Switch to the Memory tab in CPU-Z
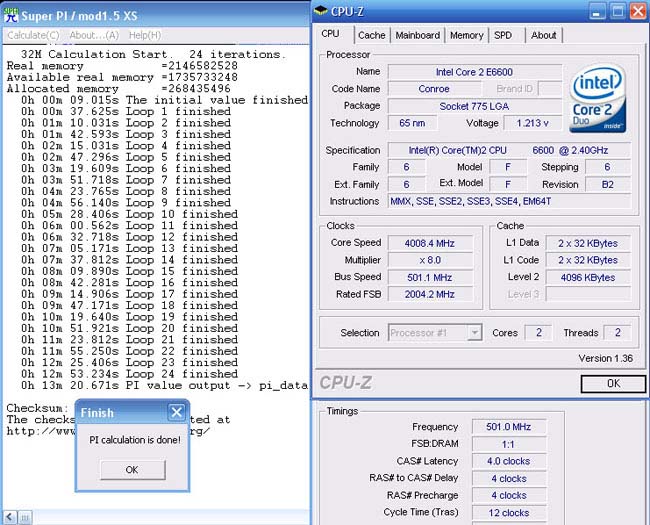 (x=467, y=35)
